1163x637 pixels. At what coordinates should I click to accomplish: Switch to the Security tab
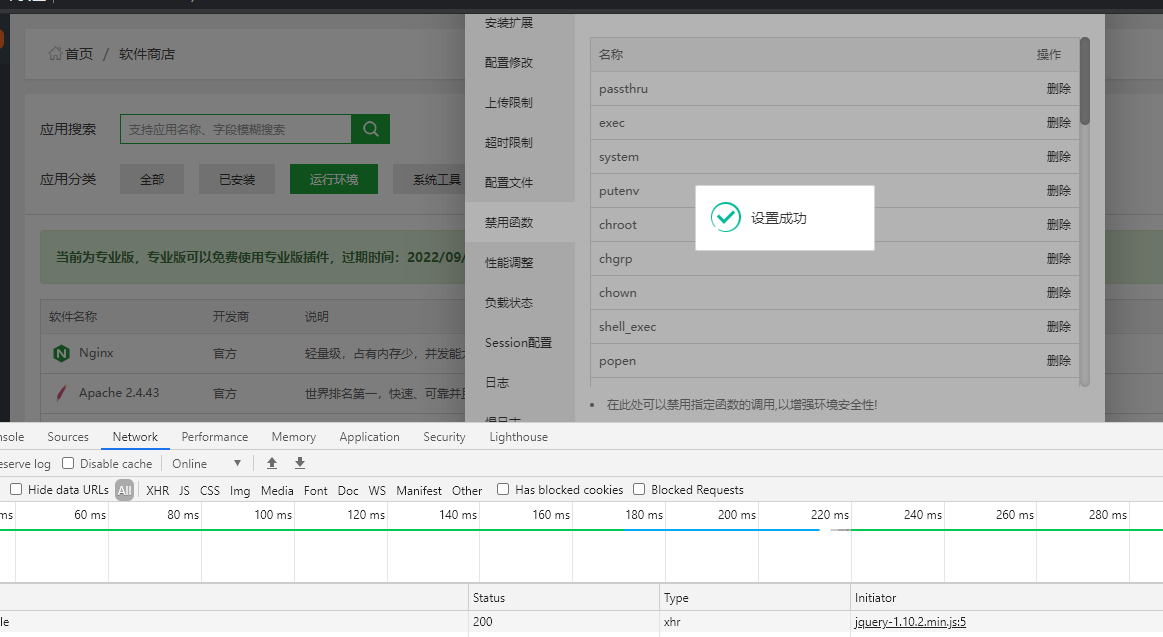point(444,437)
